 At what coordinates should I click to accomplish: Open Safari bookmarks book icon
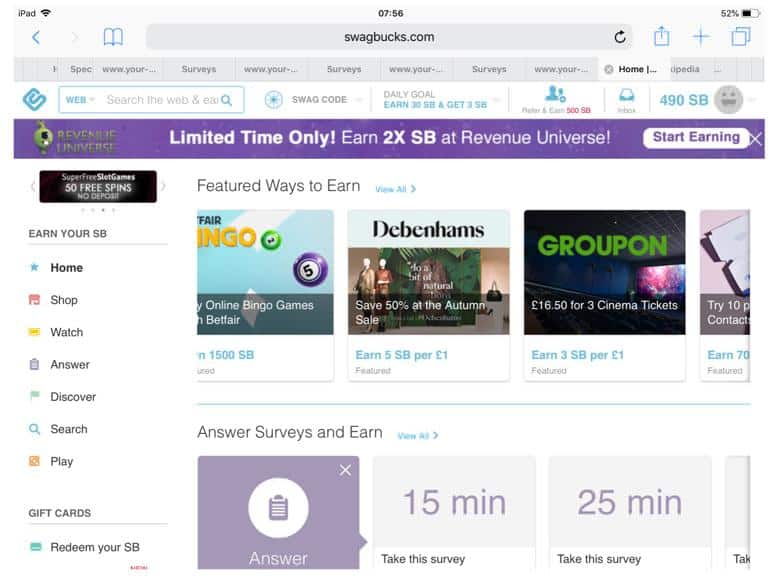pos(113,37)
